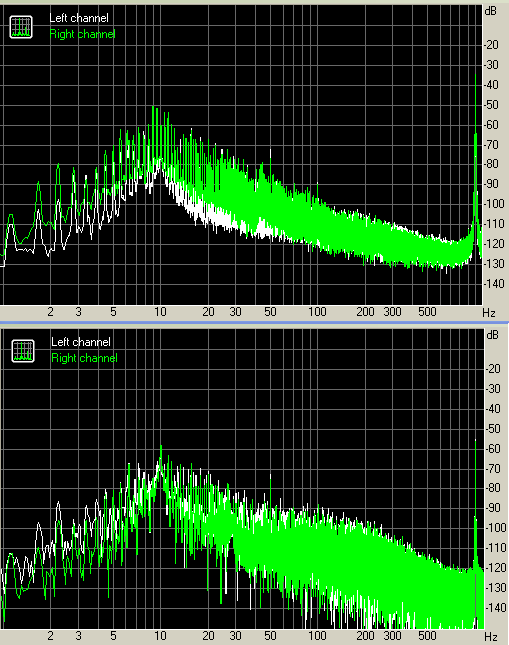Click the 100 Hz label under the bottom graph
Image resolution: width=509 pixels, height=645 pixels.
point(317,636)
